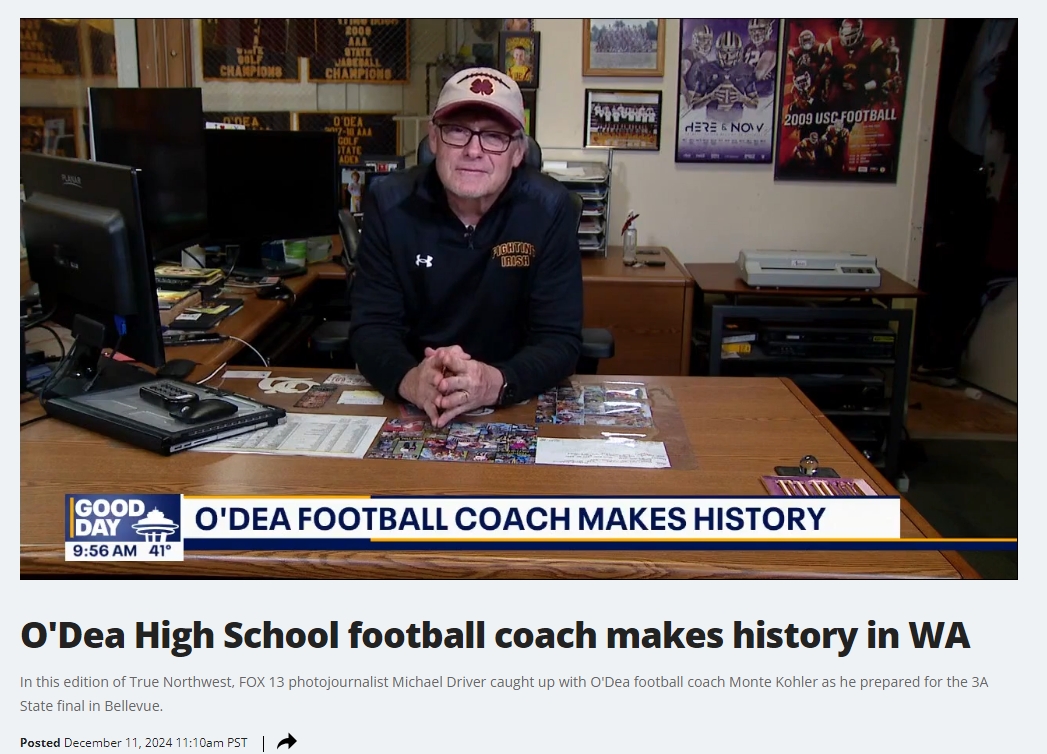The image size is (1047, 754).
Task: Click the Under Armour logo on the jacket
Action: (424, 260)
